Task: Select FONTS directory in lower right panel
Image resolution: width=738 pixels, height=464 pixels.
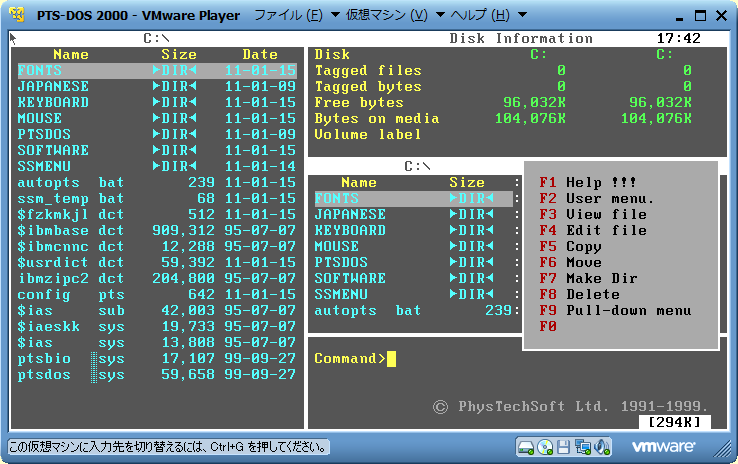Action: pos(414,199)
